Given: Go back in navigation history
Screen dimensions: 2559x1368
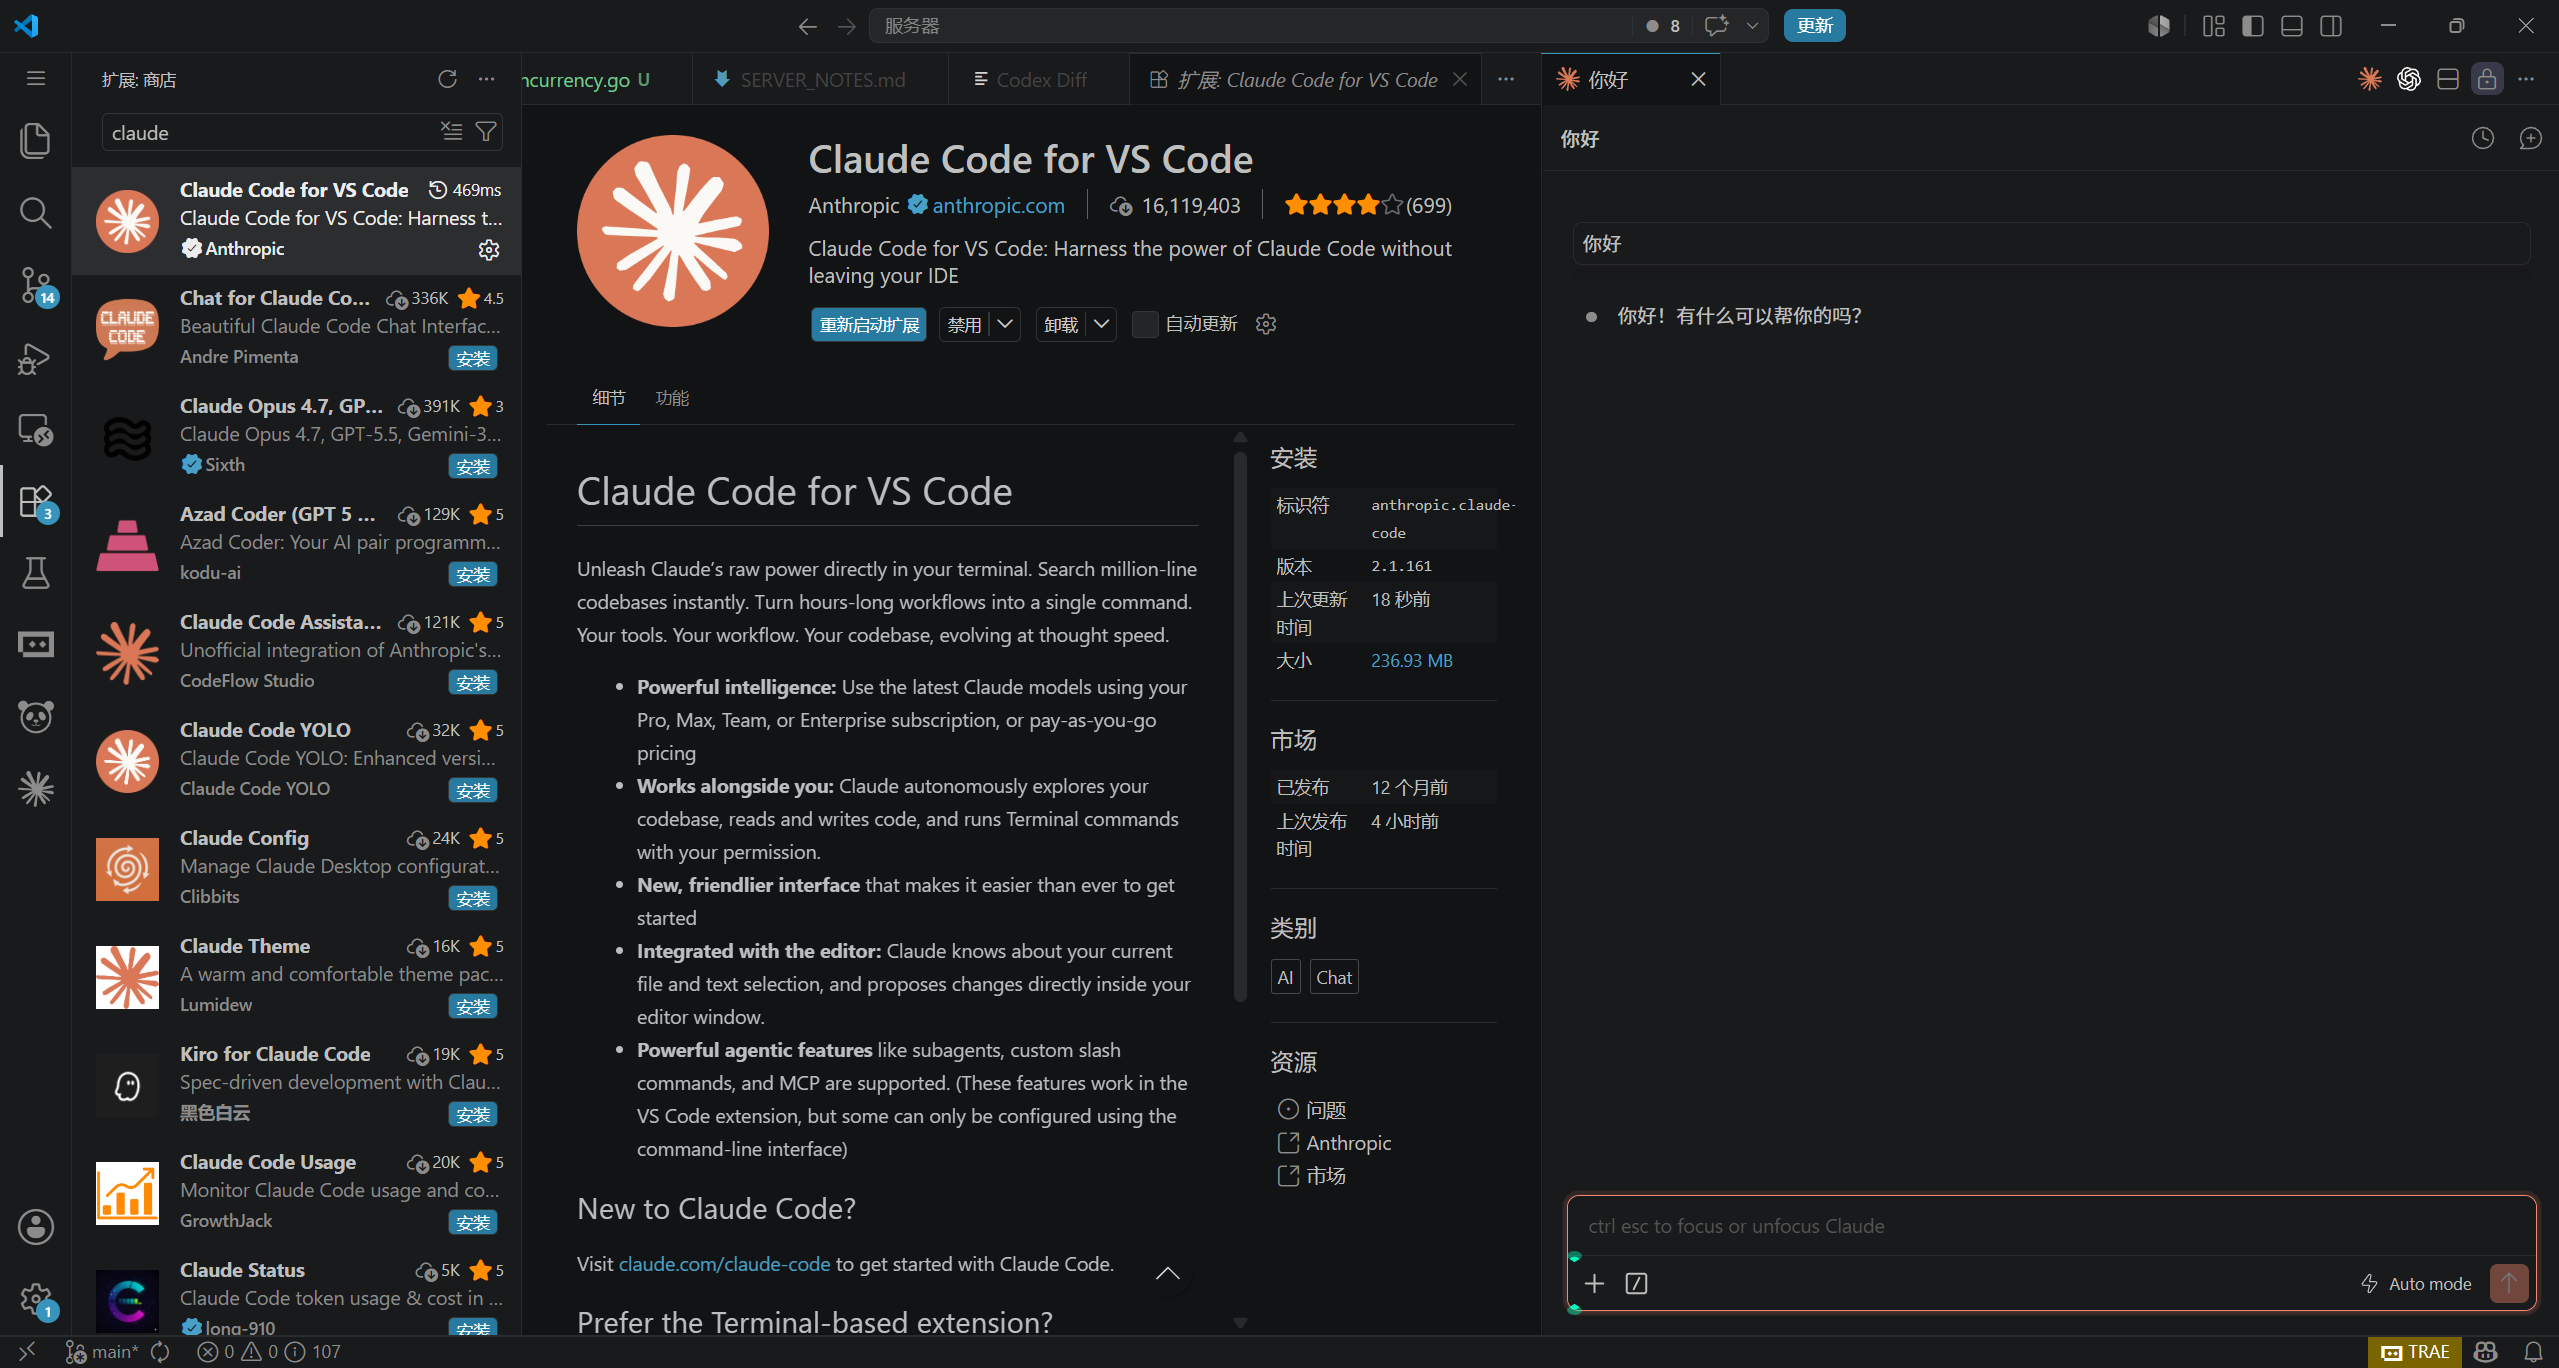Looking at the screenshot, I should click(807, 26).
